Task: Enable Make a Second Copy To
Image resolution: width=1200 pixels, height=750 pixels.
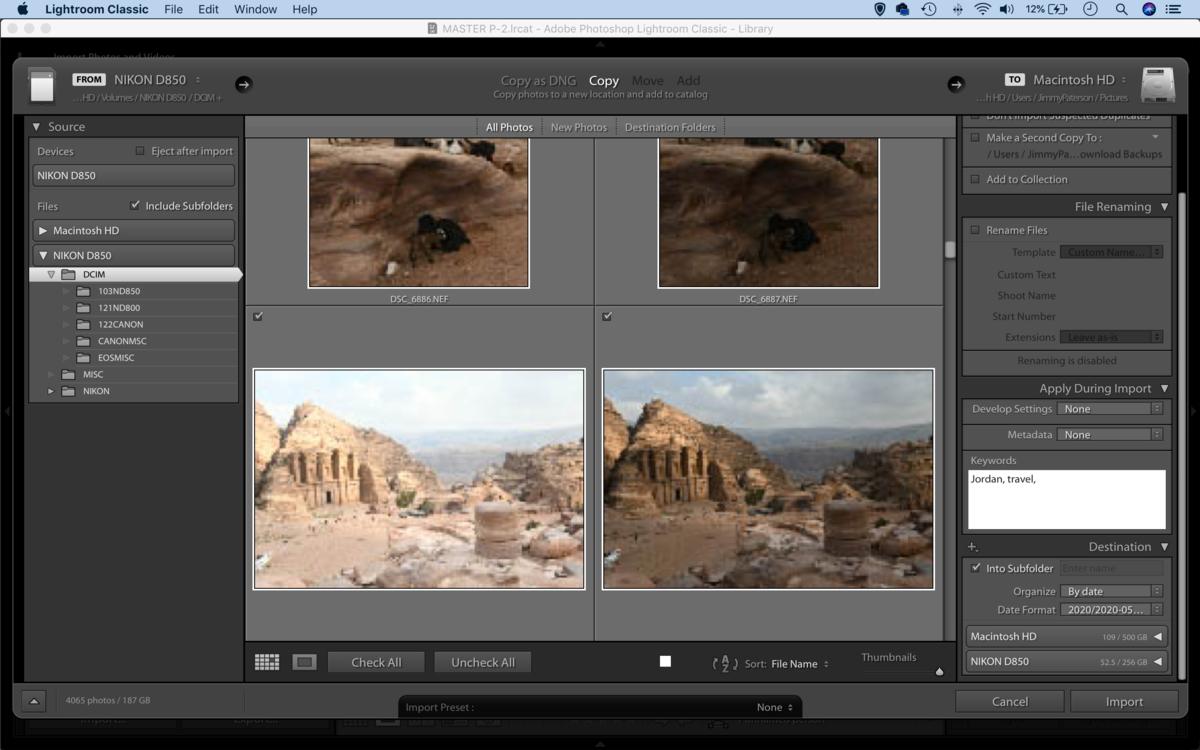Action: 975,138
